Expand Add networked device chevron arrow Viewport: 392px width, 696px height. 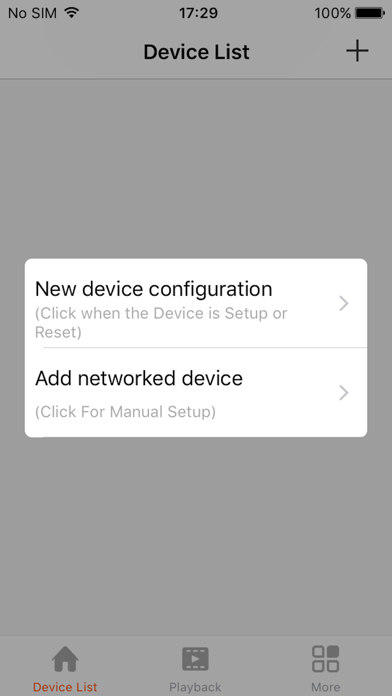pos(344,393)
